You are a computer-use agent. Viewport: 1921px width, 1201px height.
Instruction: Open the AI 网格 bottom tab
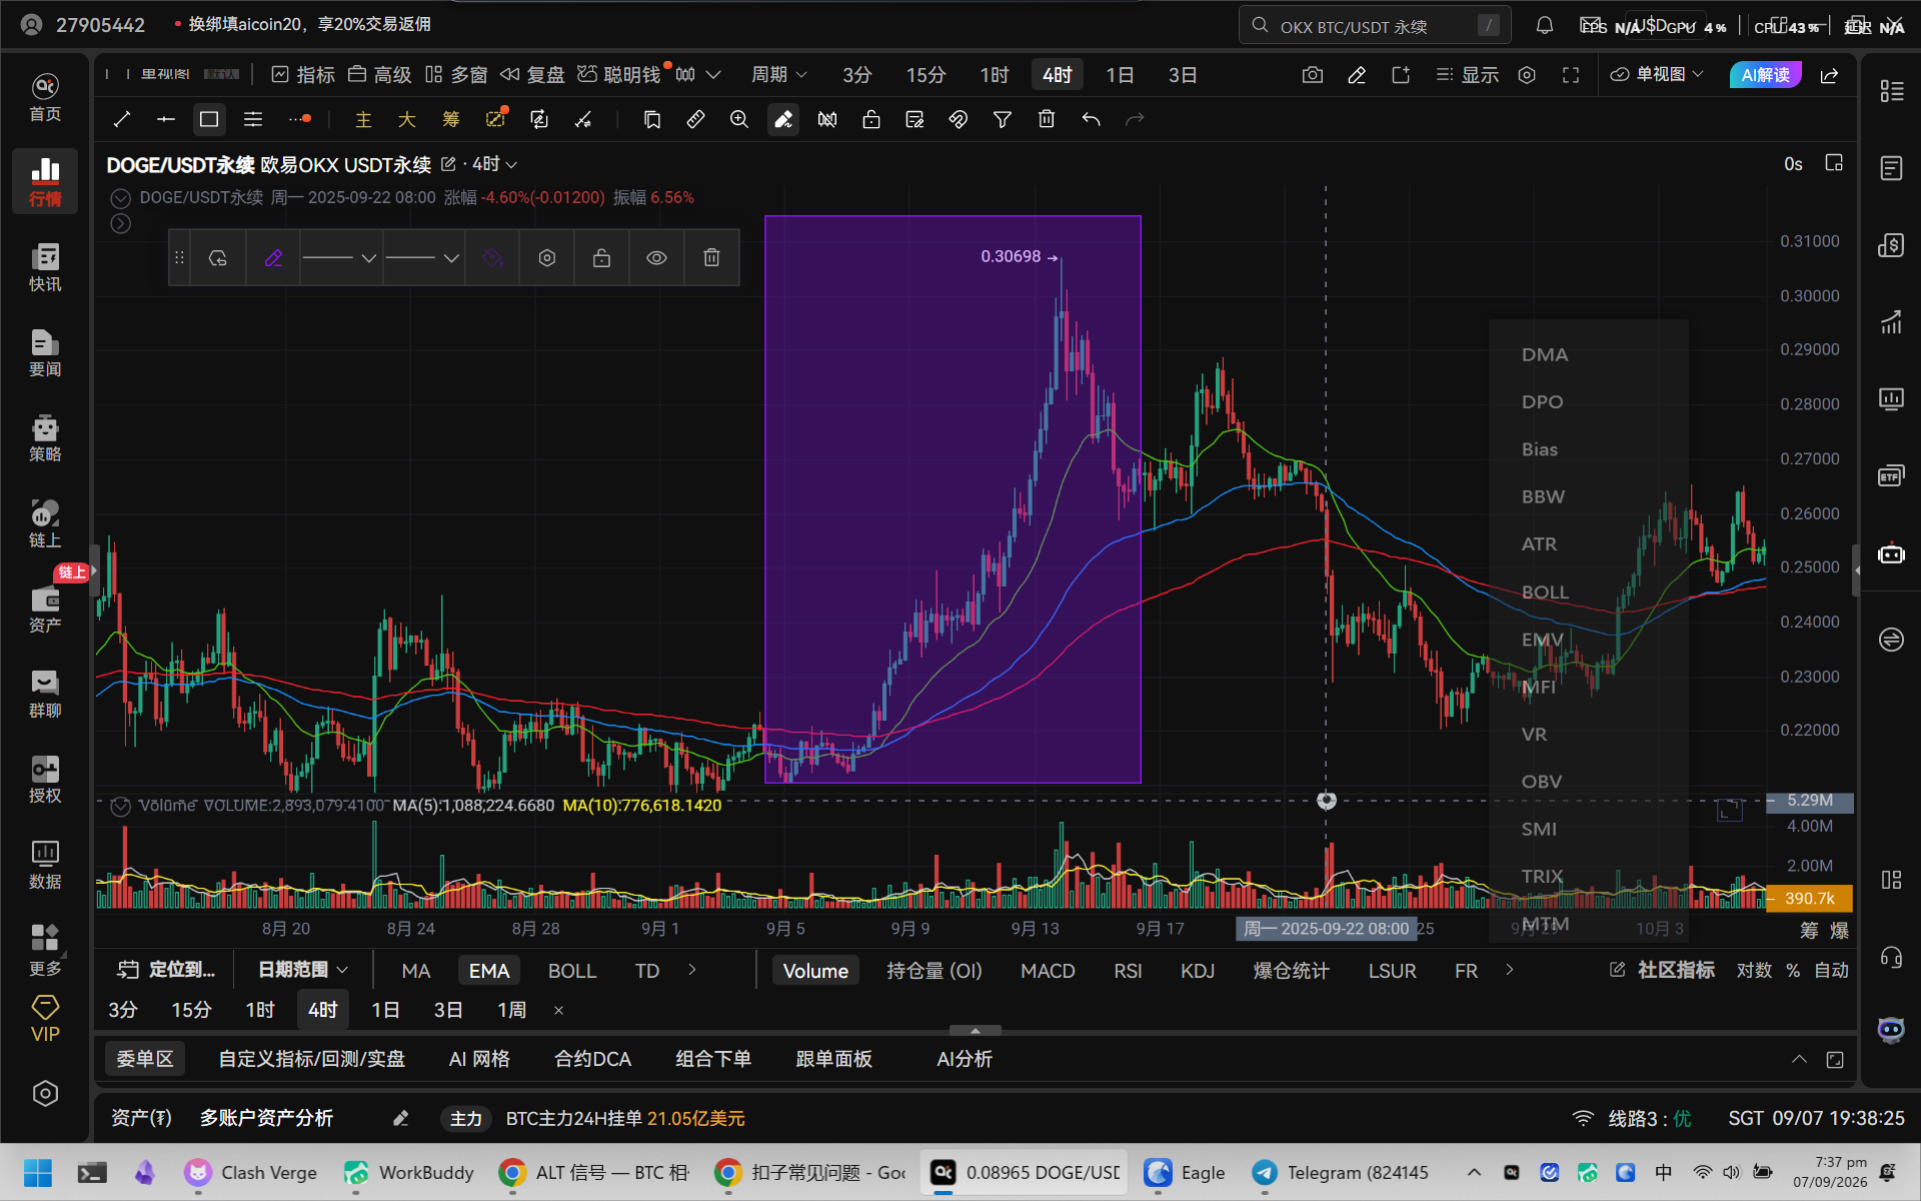(479, 1059)
